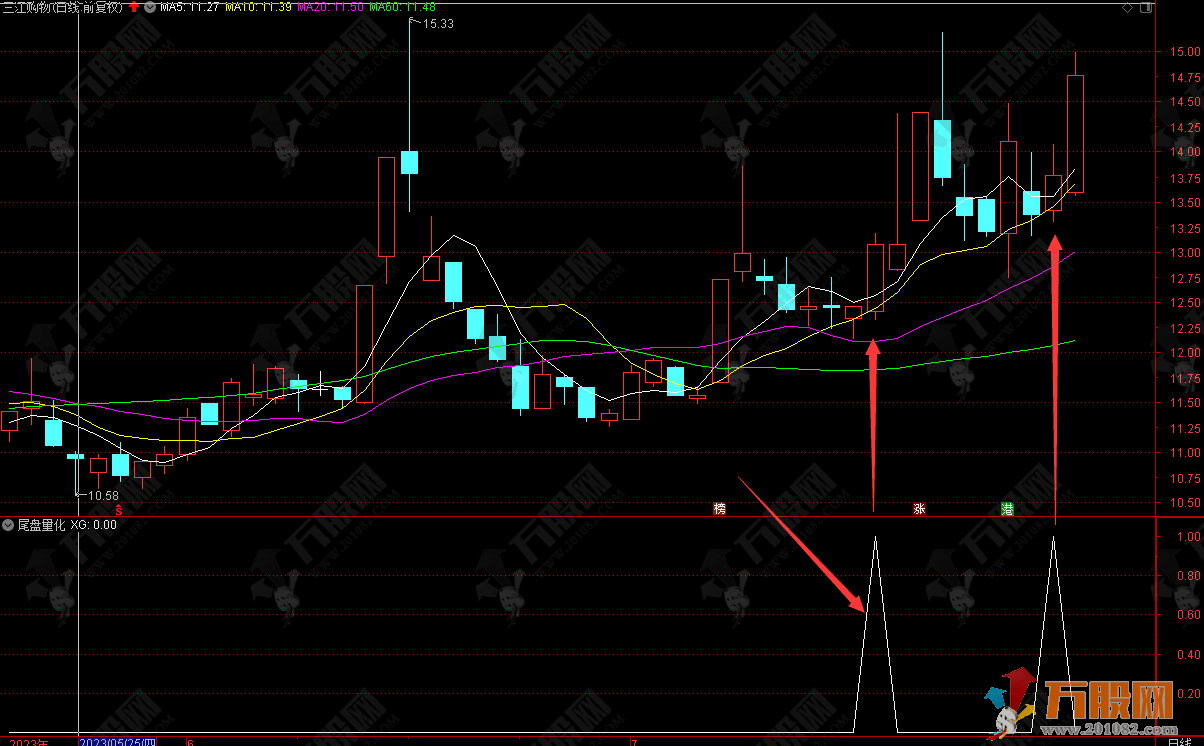The width and height of the screenshot is (1204, 746).
Task: Click the 尾盘量化 indicator name
Action: (x=41, y=524)
